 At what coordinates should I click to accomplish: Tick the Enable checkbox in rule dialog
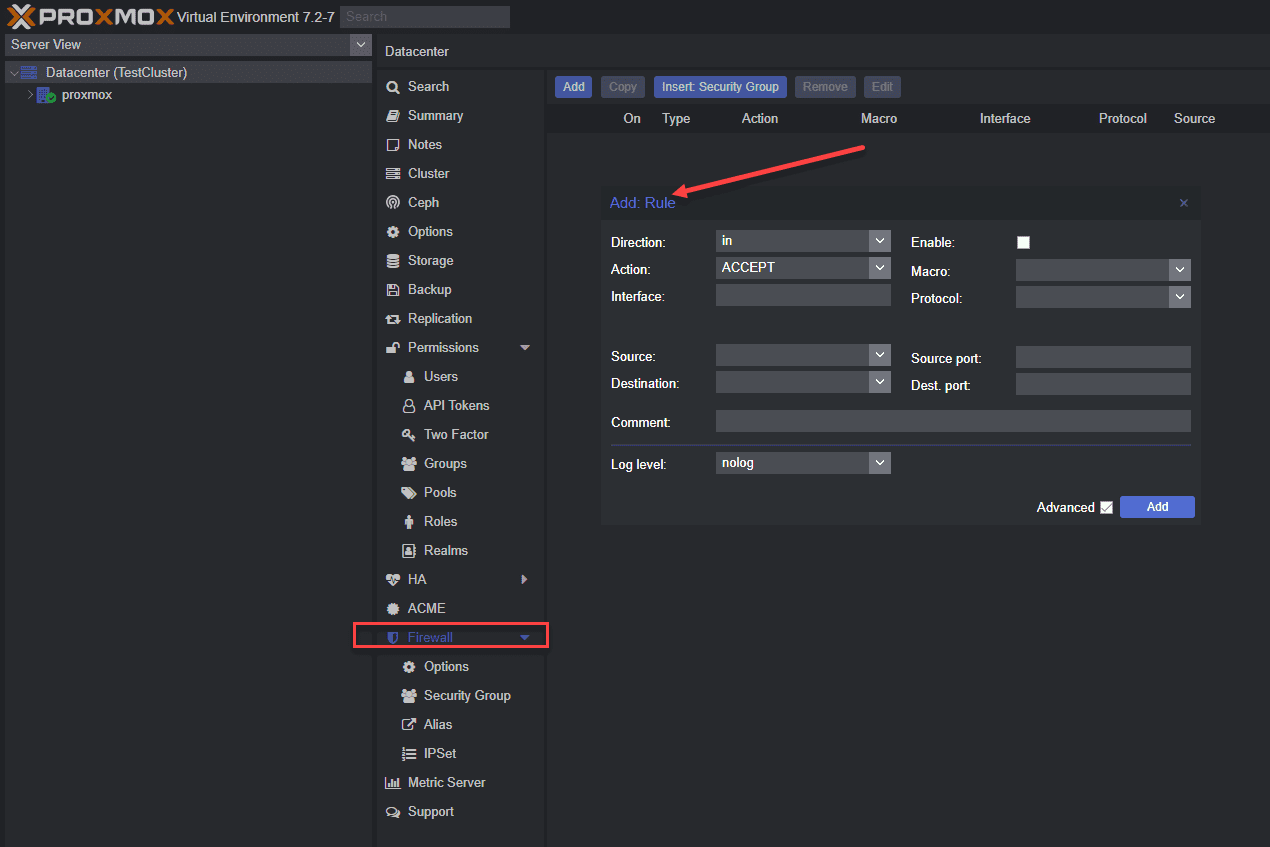[1023, 242]
